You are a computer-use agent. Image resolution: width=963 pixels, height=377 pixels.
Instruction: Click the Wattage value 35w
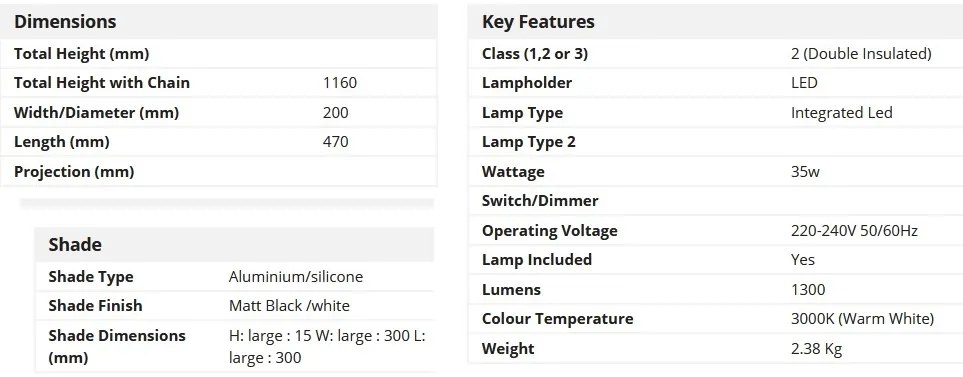pyautogui.click(x=805, y=172)
